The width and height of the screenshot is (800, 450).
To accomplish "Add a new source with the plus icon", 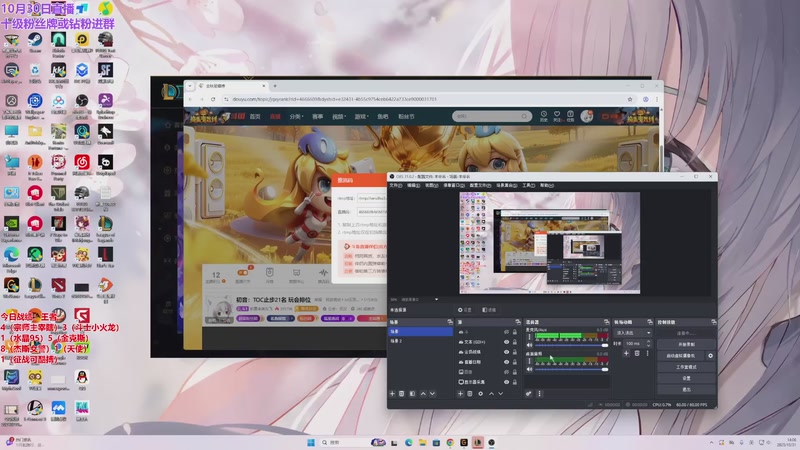I will [x=460, y=393].
